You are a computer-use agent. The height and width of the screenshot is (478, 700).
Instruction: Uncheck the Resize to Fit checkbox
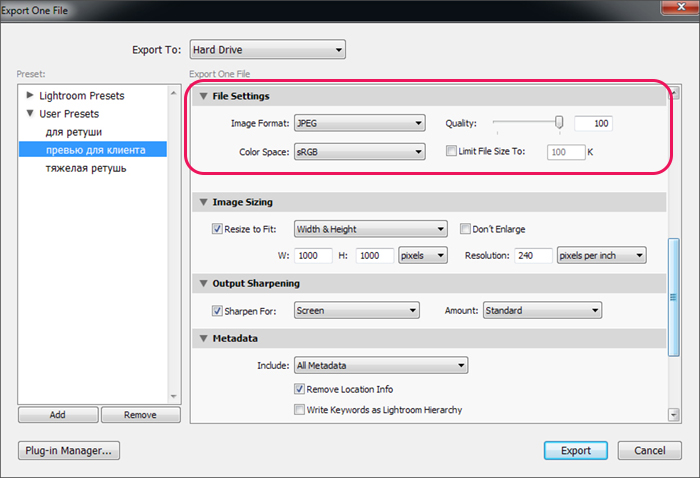tap(217, 229)
